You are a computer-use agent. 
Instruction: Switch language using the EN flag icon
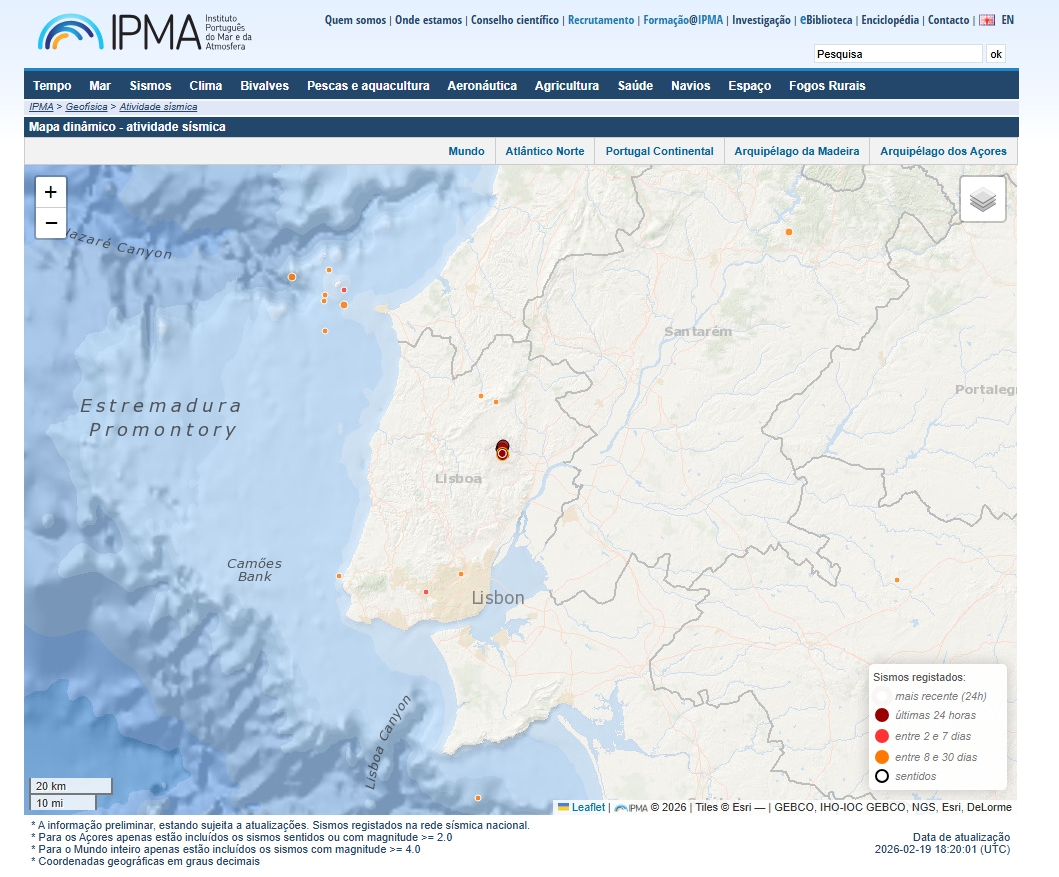[986, 20]
